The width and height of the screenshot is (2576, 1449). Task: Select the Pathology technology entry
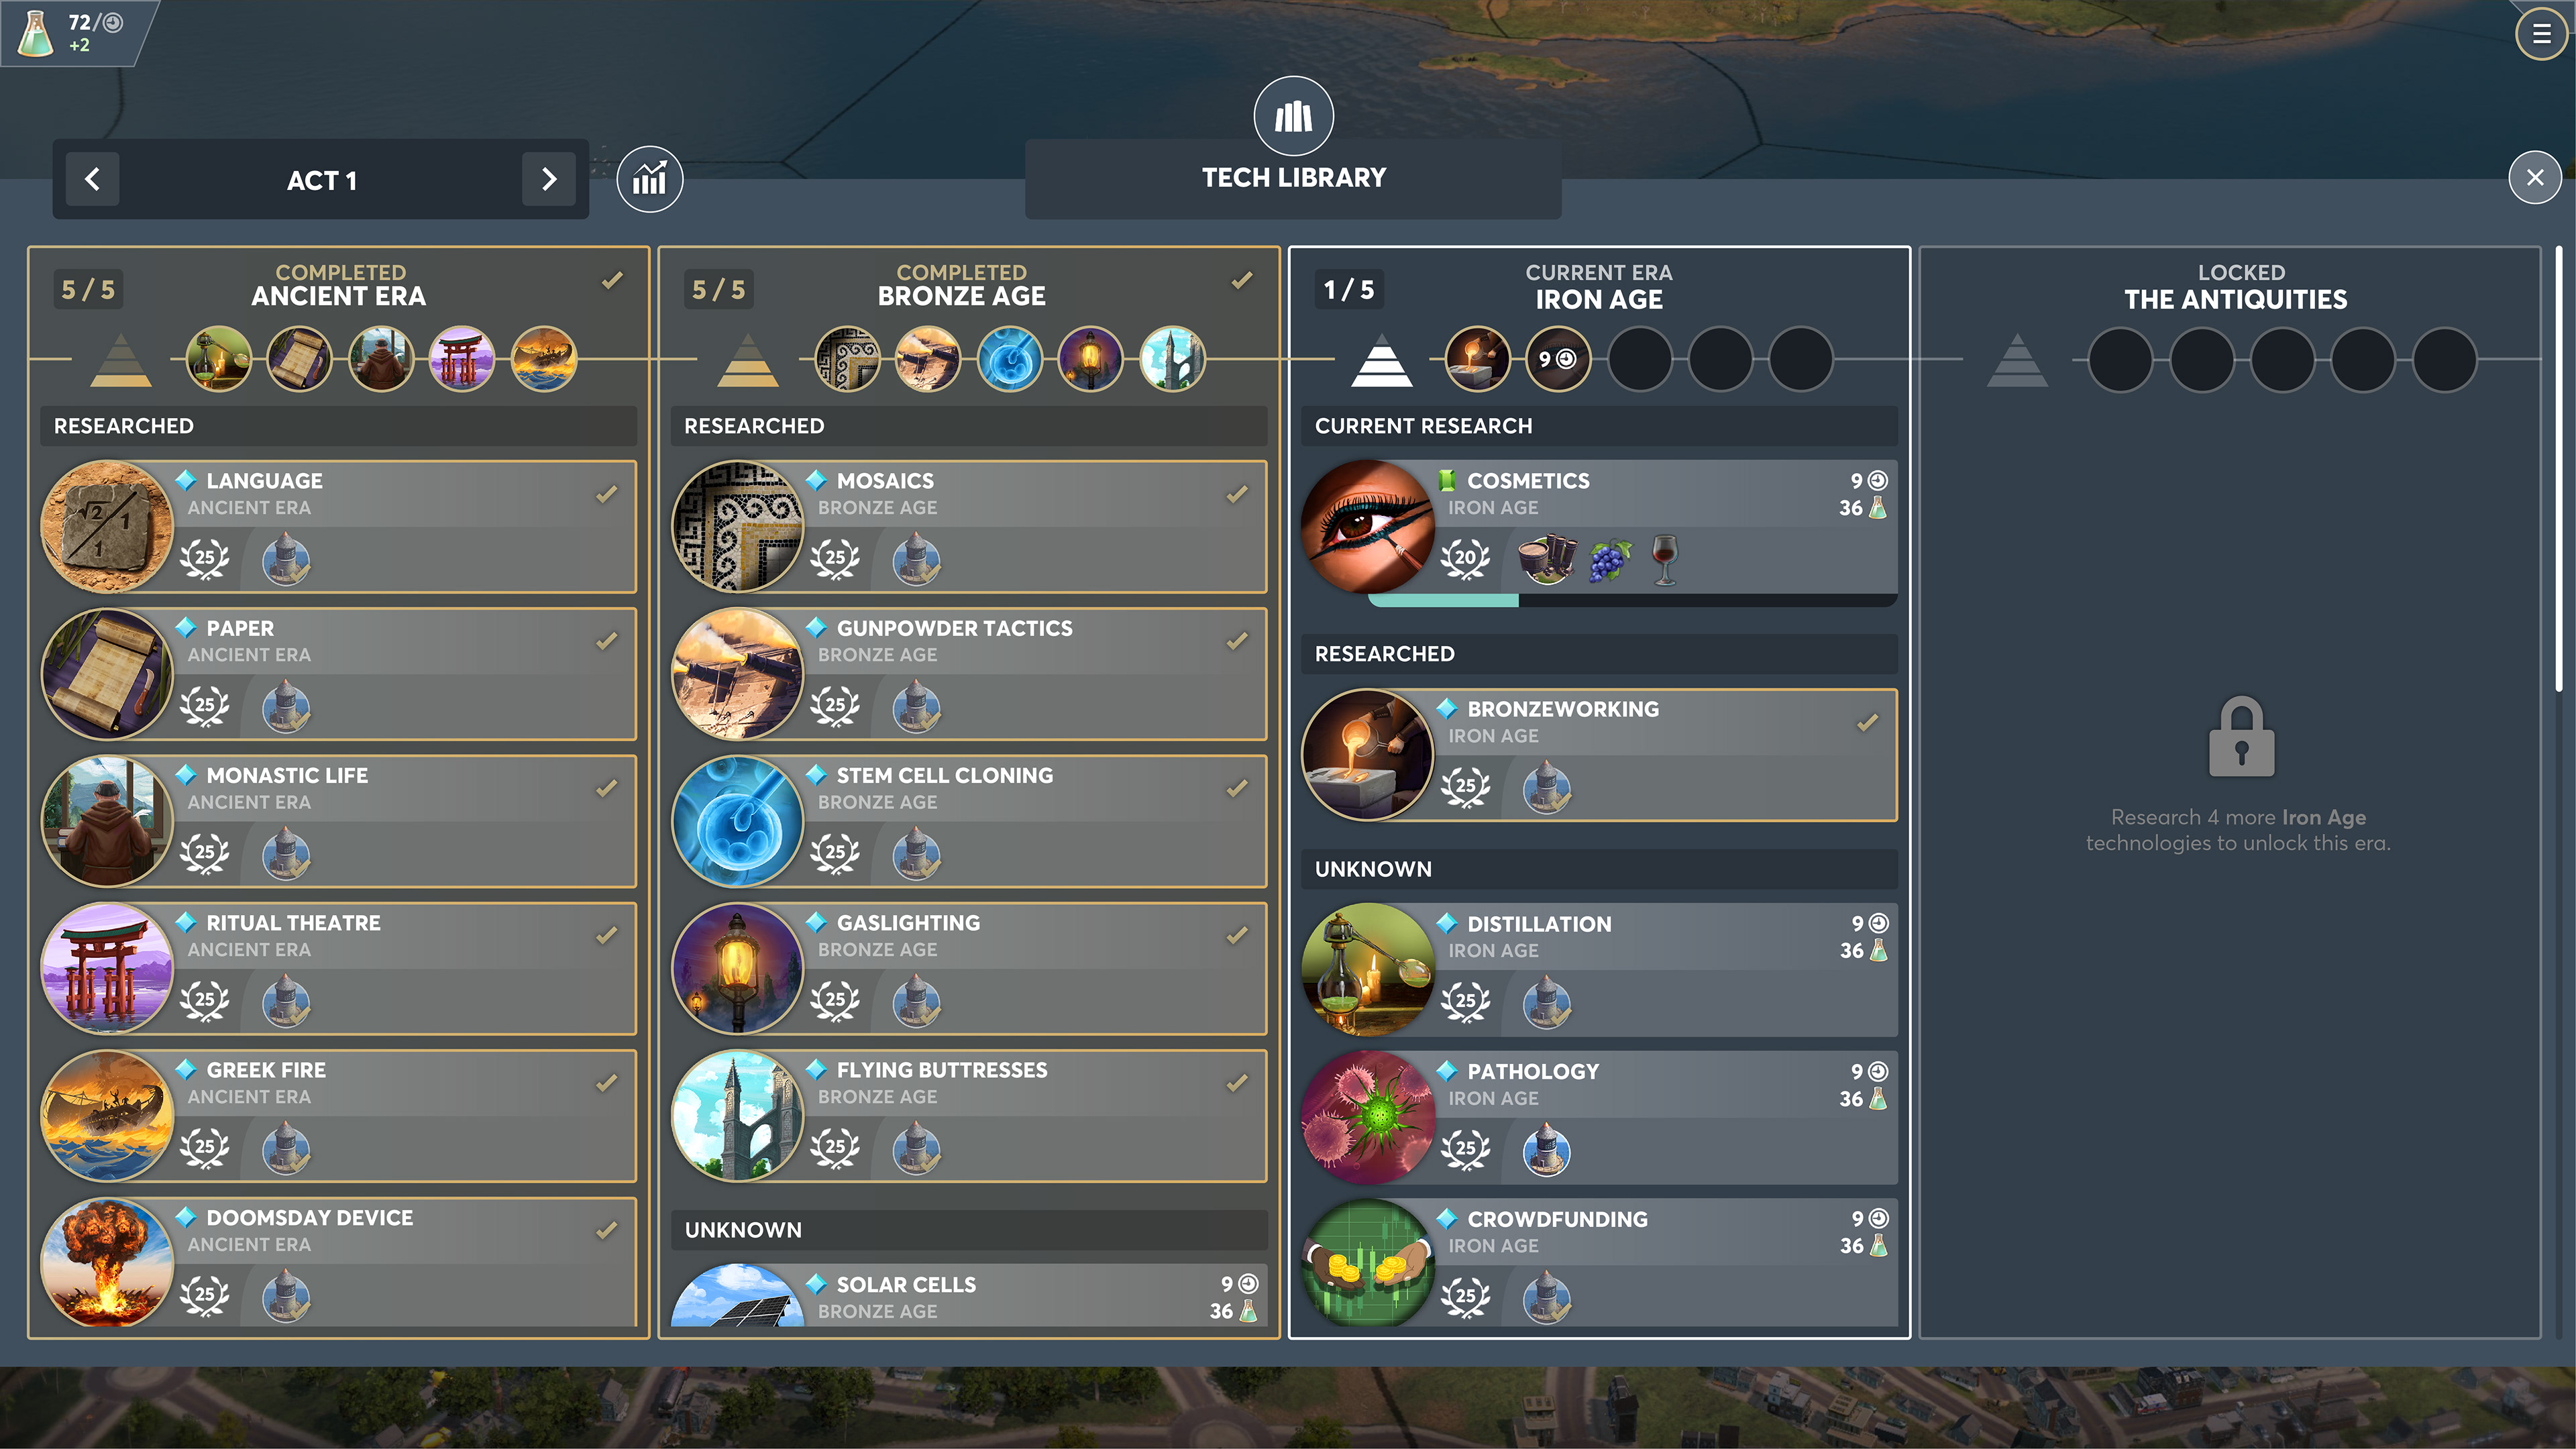pos(1599,1117)
